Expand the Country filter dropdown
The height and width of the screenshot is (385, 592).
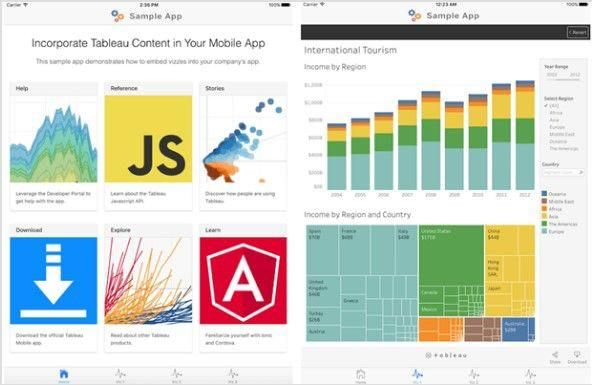tap(563, 172)
